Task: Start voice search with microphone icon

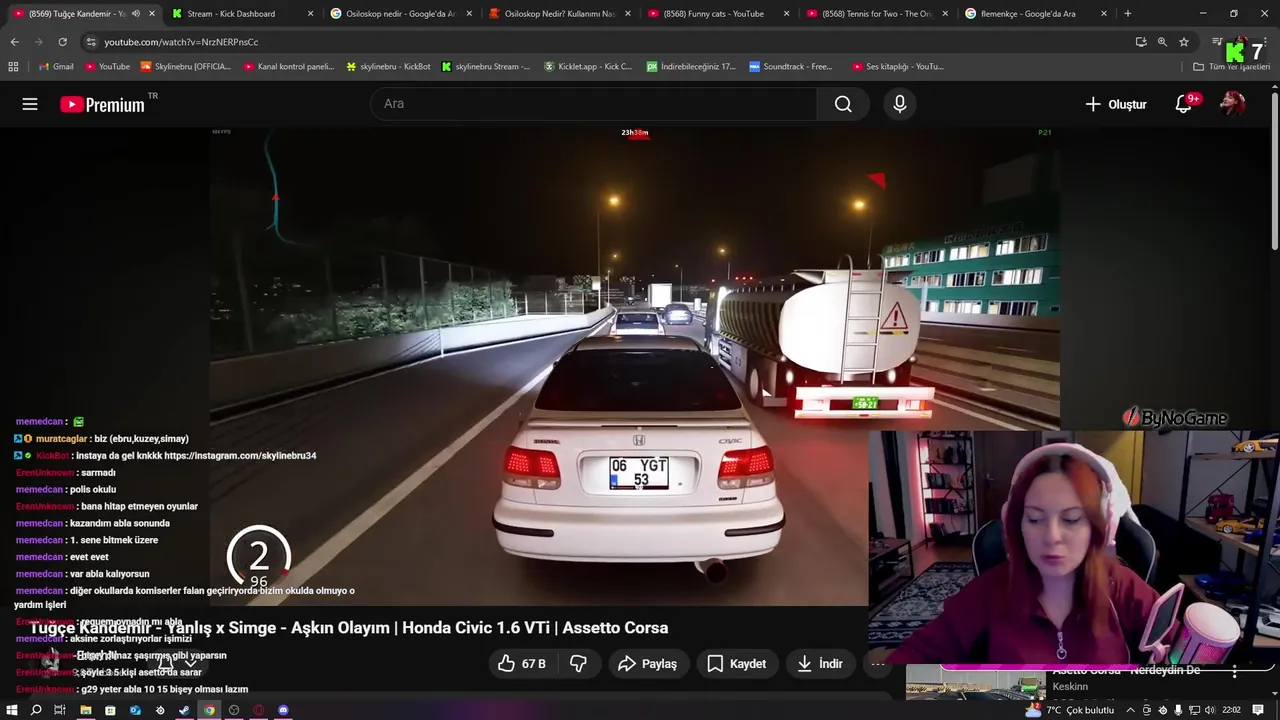Action: (900, 104)
